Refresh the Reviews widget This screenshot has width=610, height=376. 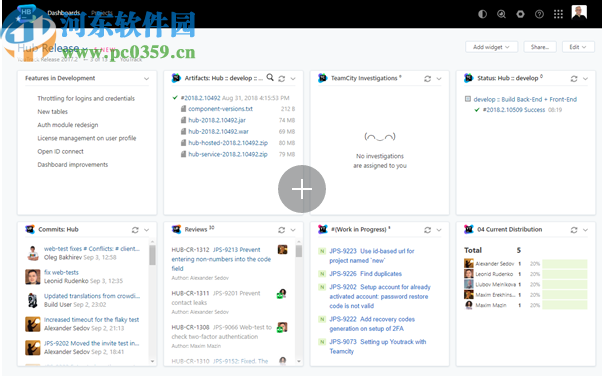point(282,230)
